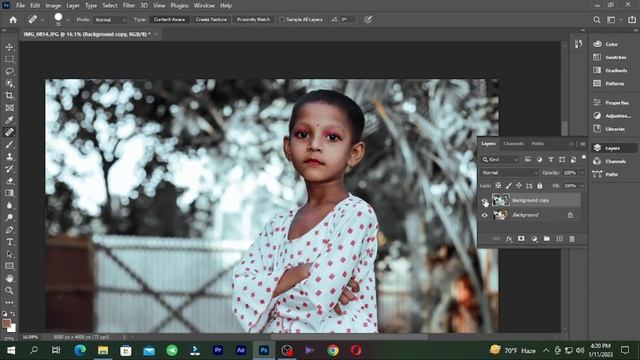Viewport: 640px width, 360px height.
Task: Select the Frame tool
Action: click(x=9, y=108)
